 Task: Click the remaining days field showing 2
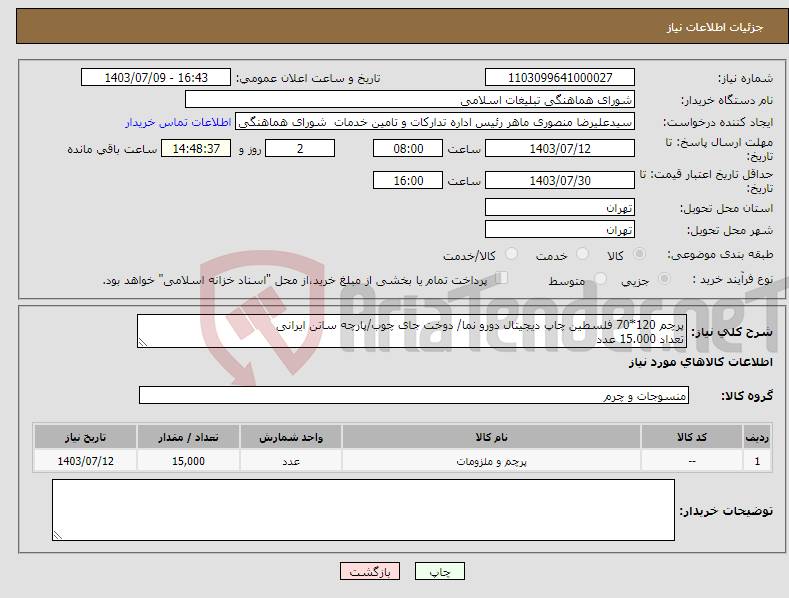click(300, 148)
